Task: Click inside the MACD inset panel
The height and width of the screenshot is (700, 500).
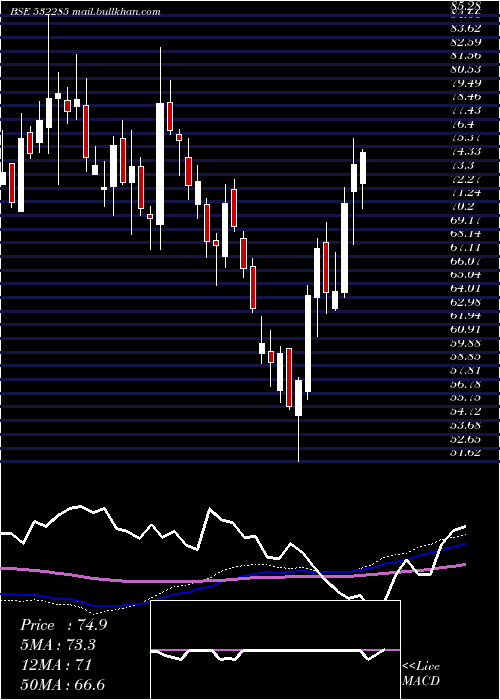Action: click(x=275, y=650)
